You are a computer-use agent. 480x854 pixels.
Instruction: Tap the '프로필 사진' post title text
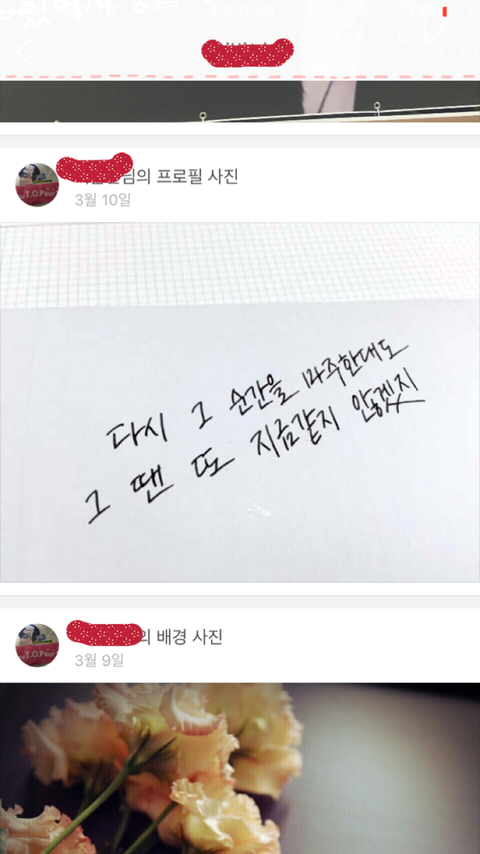pyautogui.click(x=198, y=176)
